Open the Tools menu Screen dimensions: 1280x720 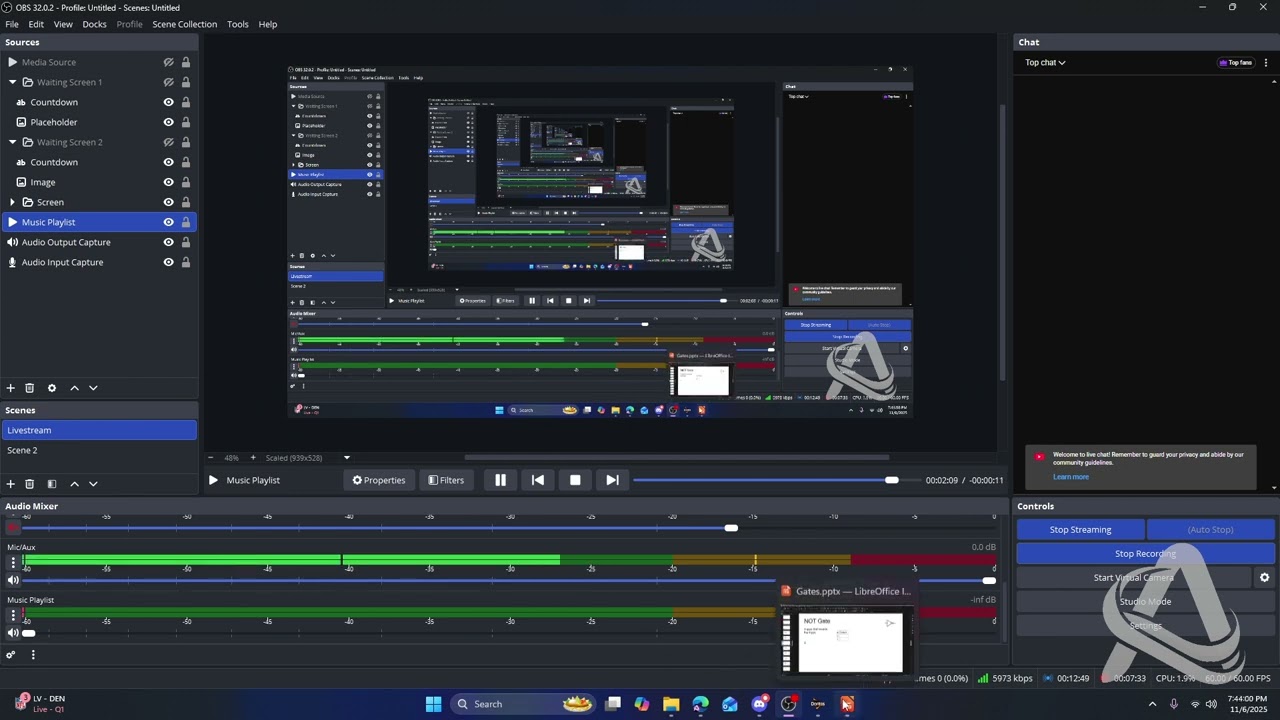238,24
